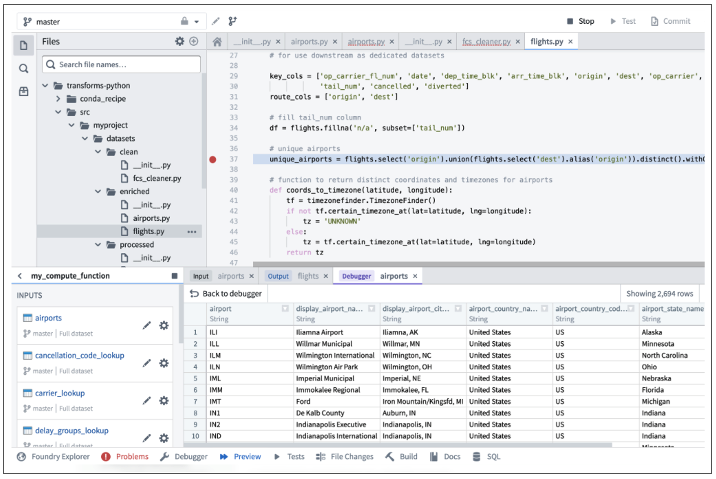Open Files panel settings gear

click(x=180, y=42)
